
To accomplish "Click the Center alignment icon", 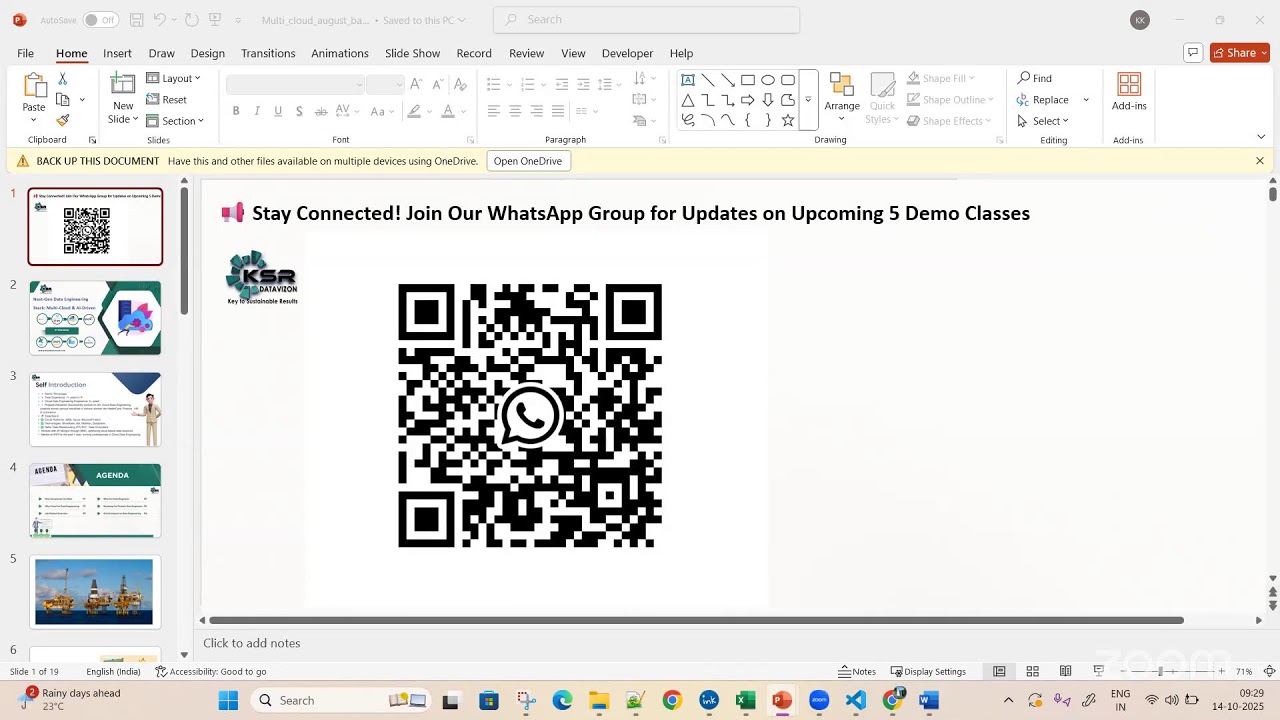I will click(515, 111).
